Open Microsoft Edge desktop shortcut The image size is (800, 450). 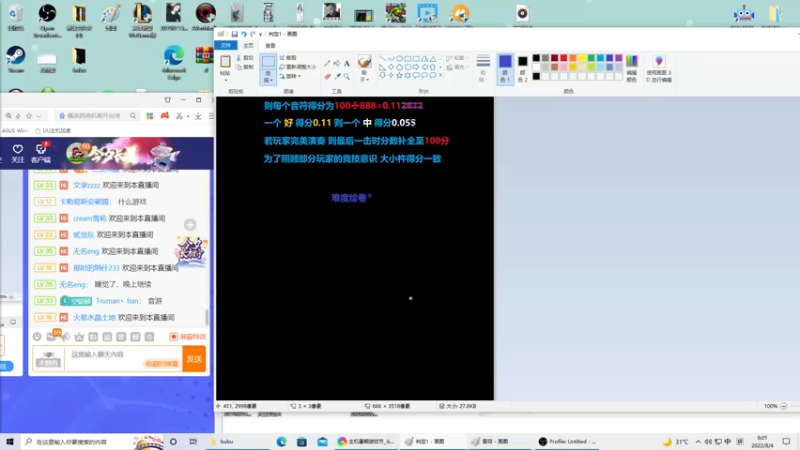[174, 62]
